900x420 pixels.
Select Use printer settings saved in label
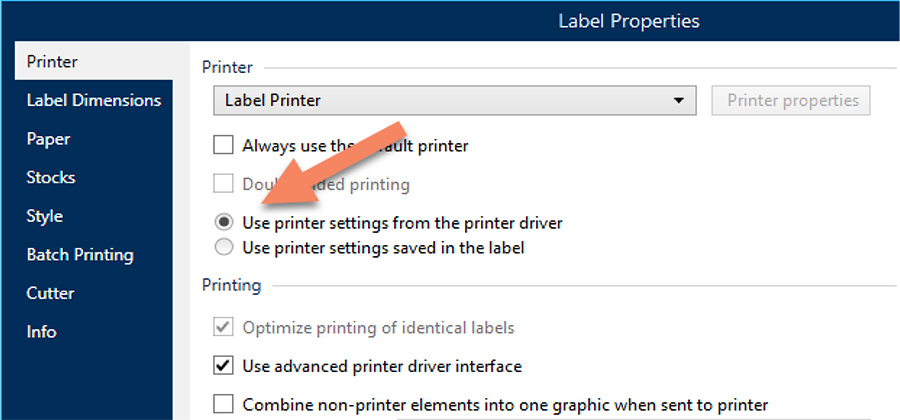[x=224, y=248]
